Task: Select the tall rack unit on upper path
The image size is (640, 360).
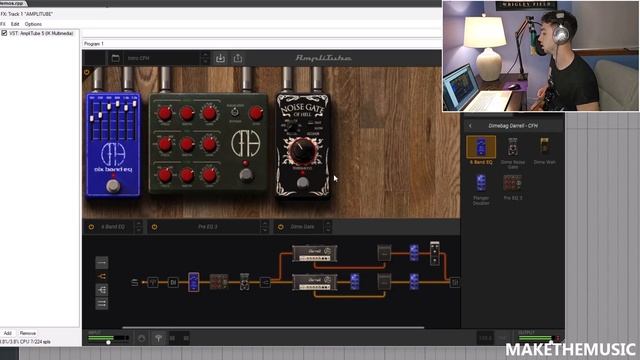Action: (x=435, y=253)
